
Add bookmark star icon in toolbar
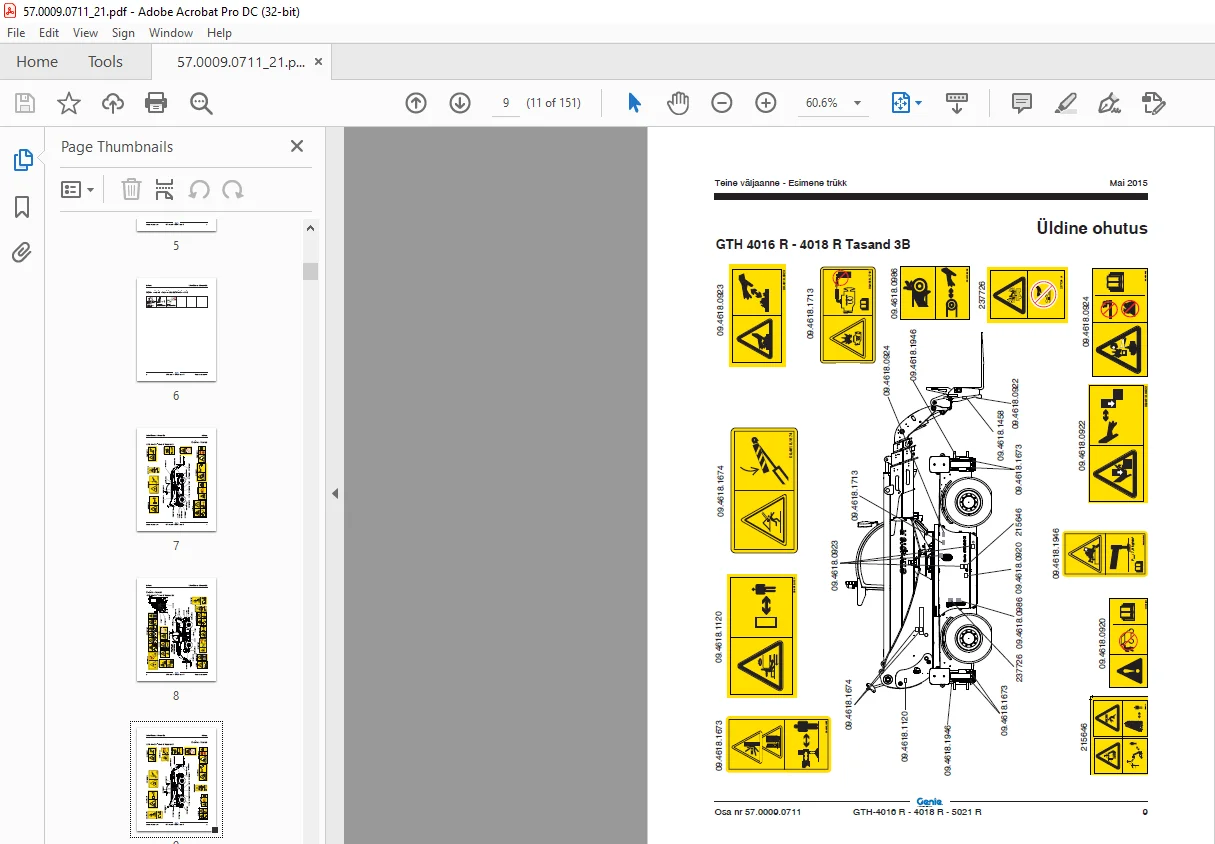pos(68,103)
